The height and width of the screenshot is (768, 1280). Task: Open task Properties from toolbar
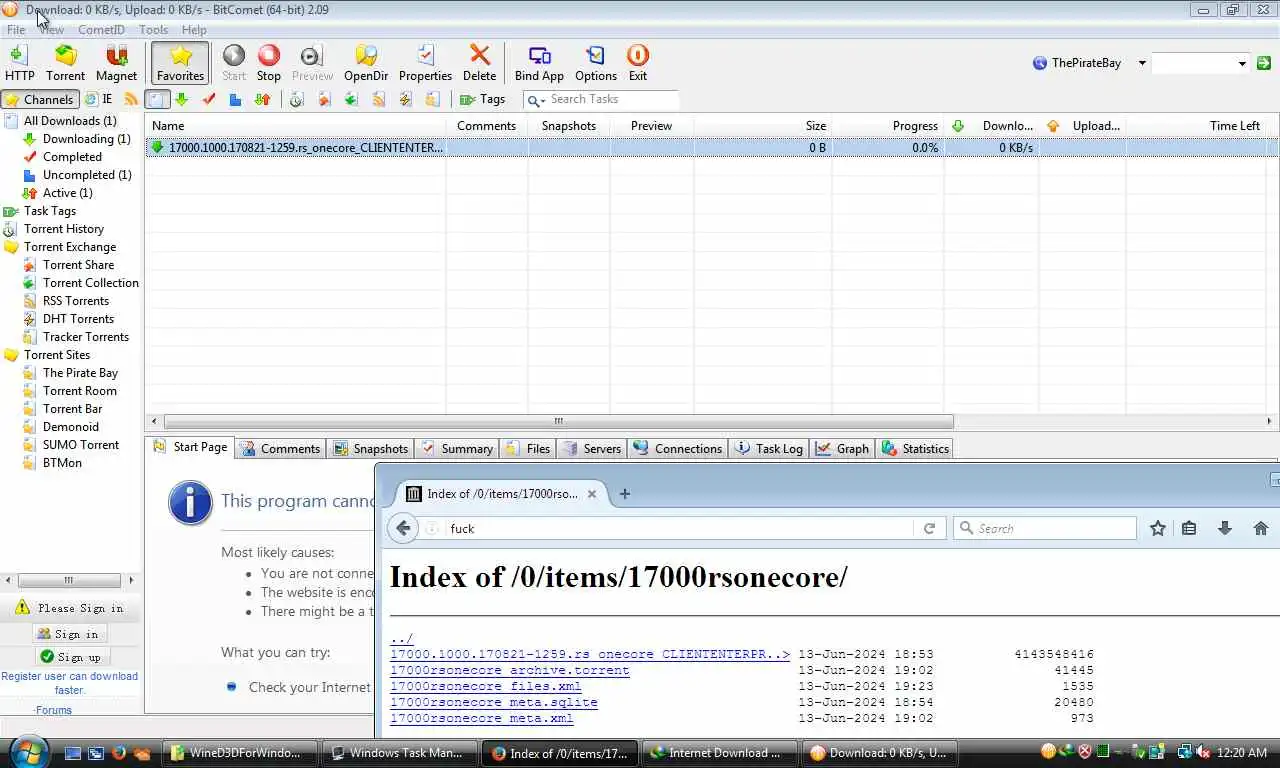(x=425, y=63)
